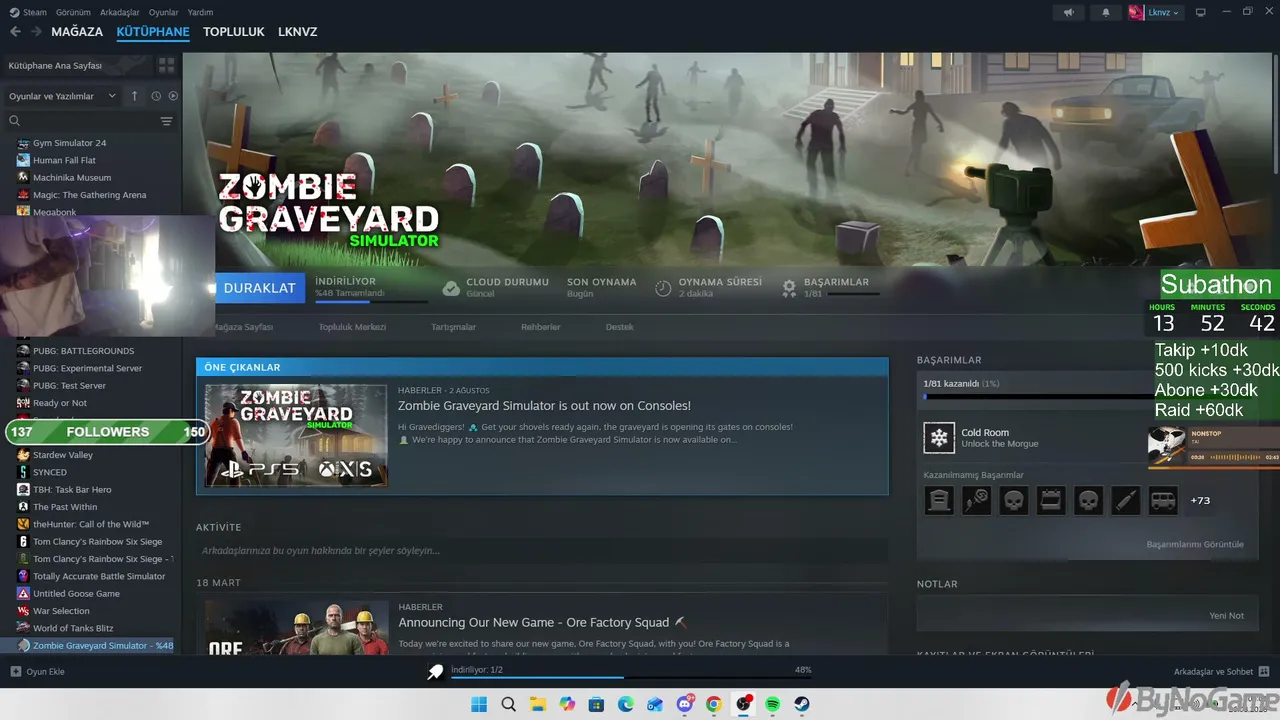Open the Arkadaşlar menu
Image resolution: width=1280 pixels, height=720 pixels.
[x=118, y=12]
